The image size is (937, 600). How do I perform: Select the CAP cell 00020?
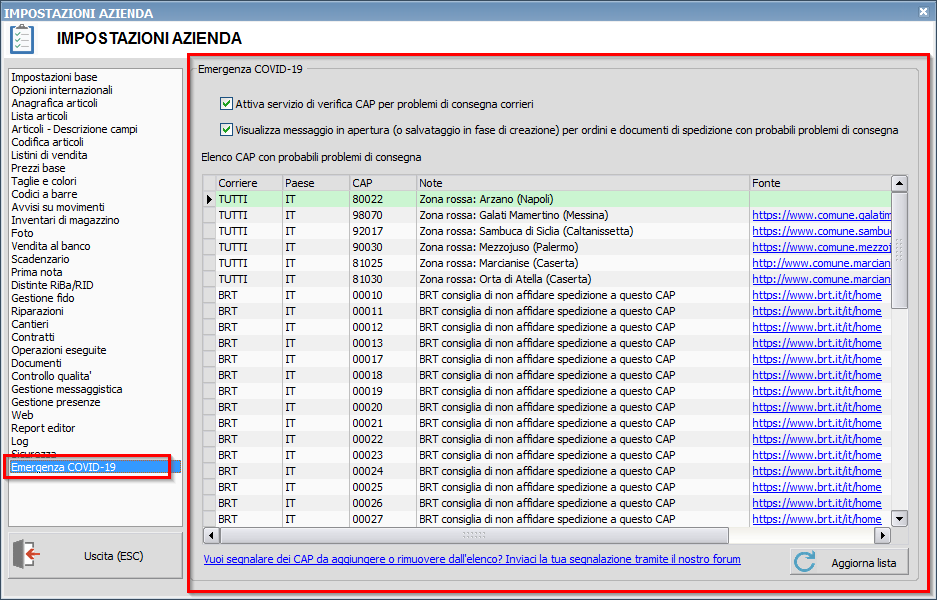point(383,407)
